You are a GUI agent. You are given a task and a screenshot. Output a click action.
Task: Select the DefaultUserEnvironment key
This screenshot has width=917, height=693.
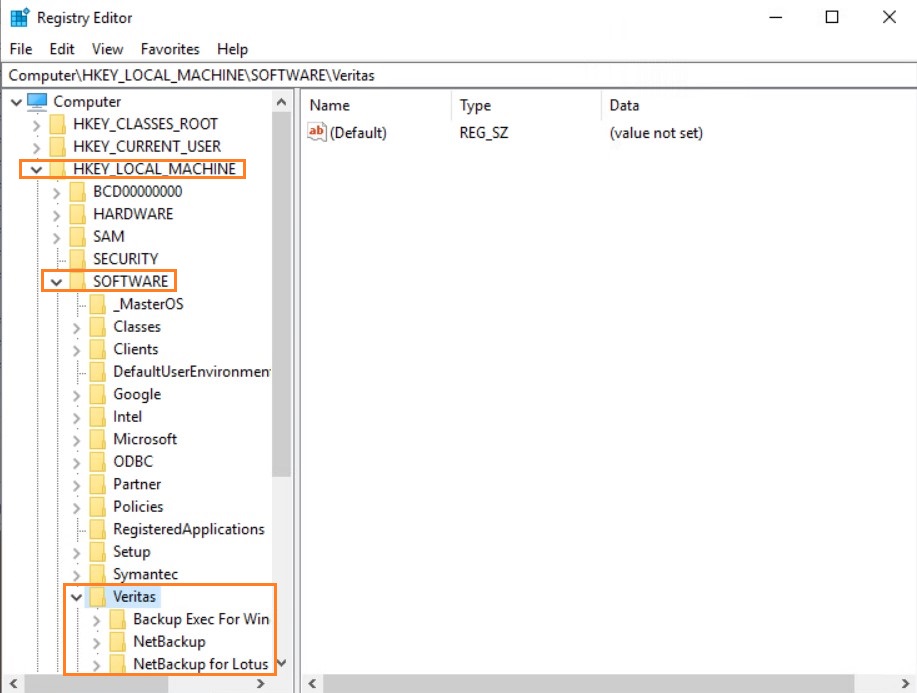pos(191,371)
